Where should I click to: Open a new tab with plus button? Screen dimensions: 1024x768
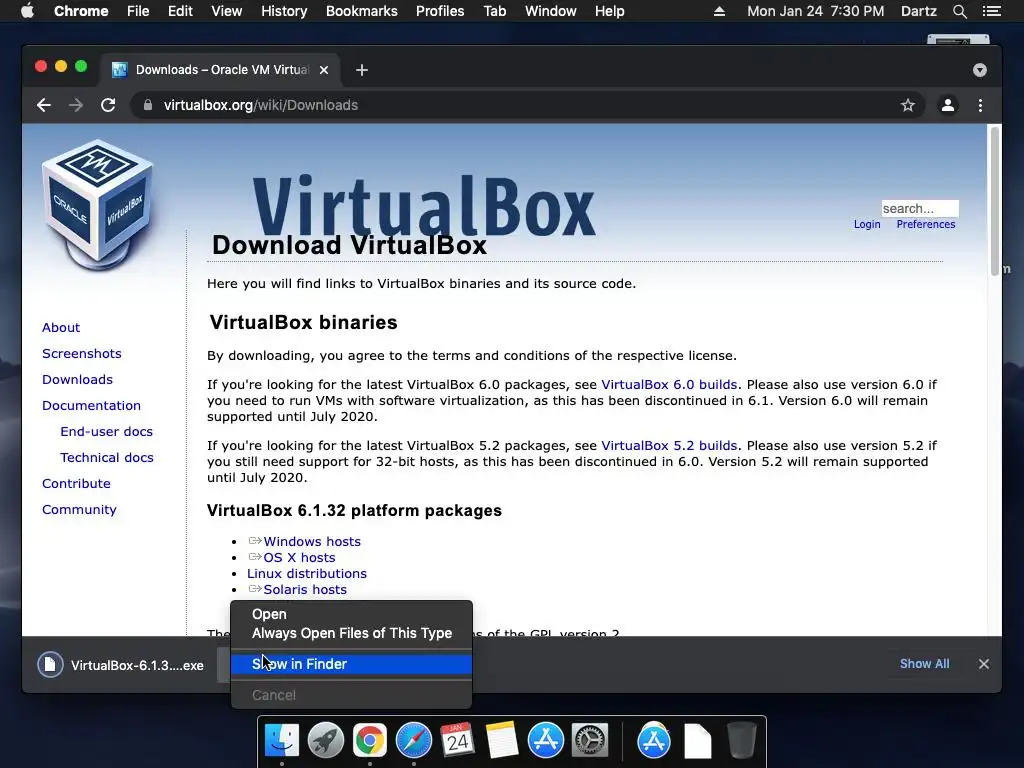click(362, 70)
